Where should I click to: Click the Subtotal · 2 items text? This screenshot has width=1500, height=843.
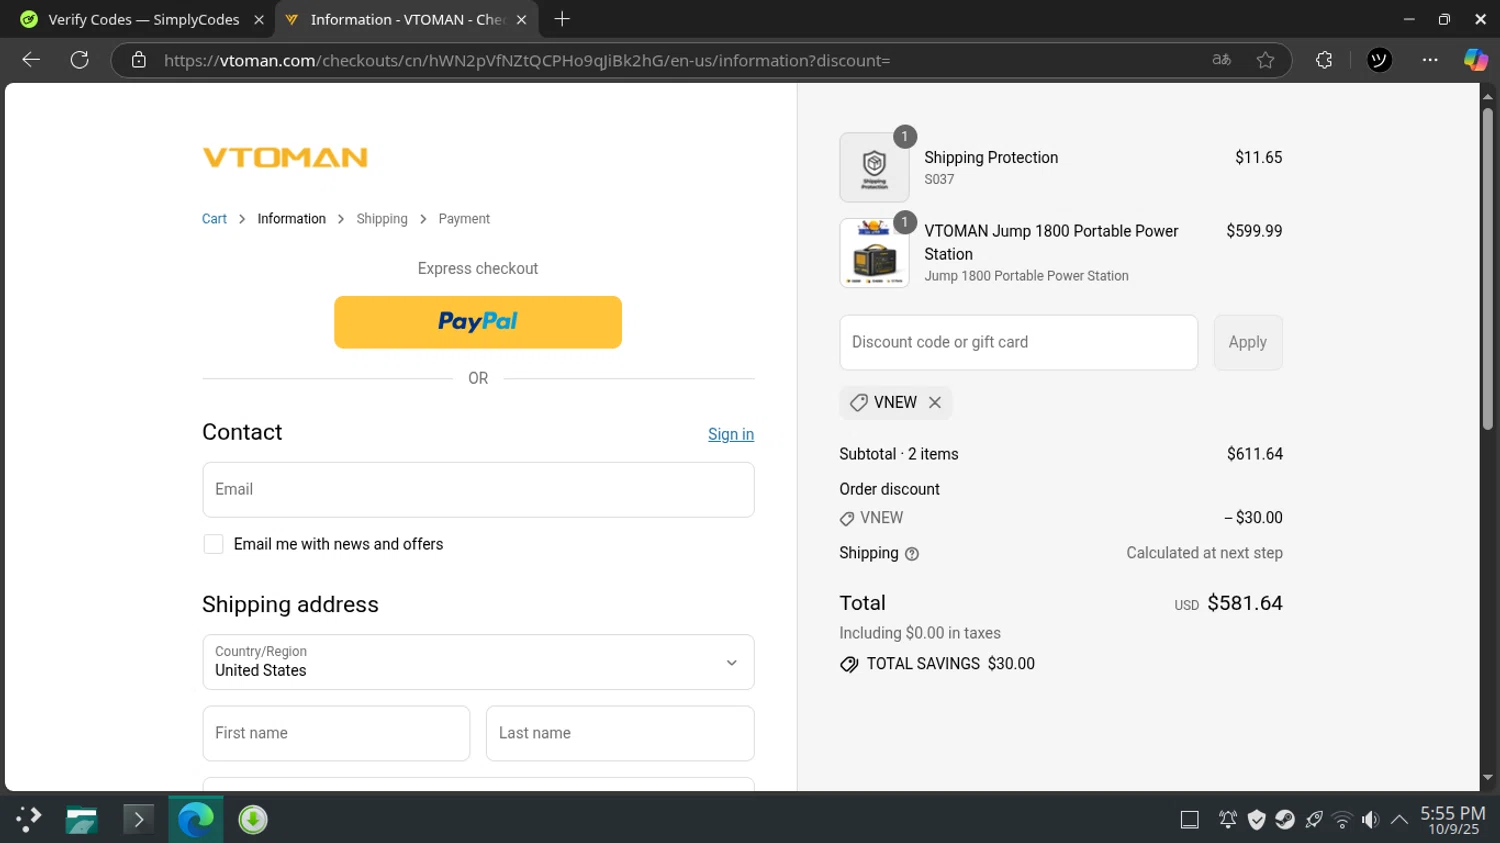click(x=899, y=454)
